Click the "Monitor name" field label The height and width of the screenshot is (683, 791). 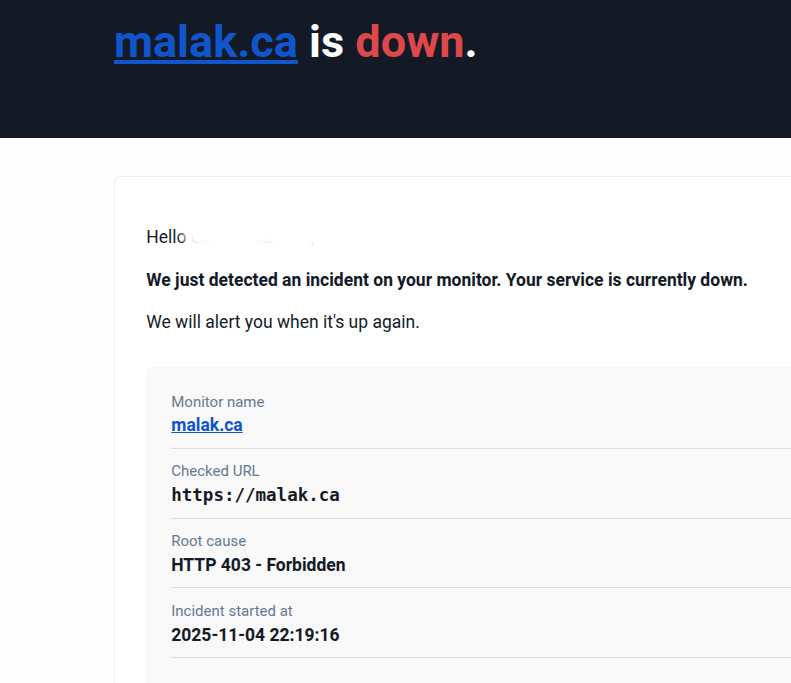pos(218,402)
